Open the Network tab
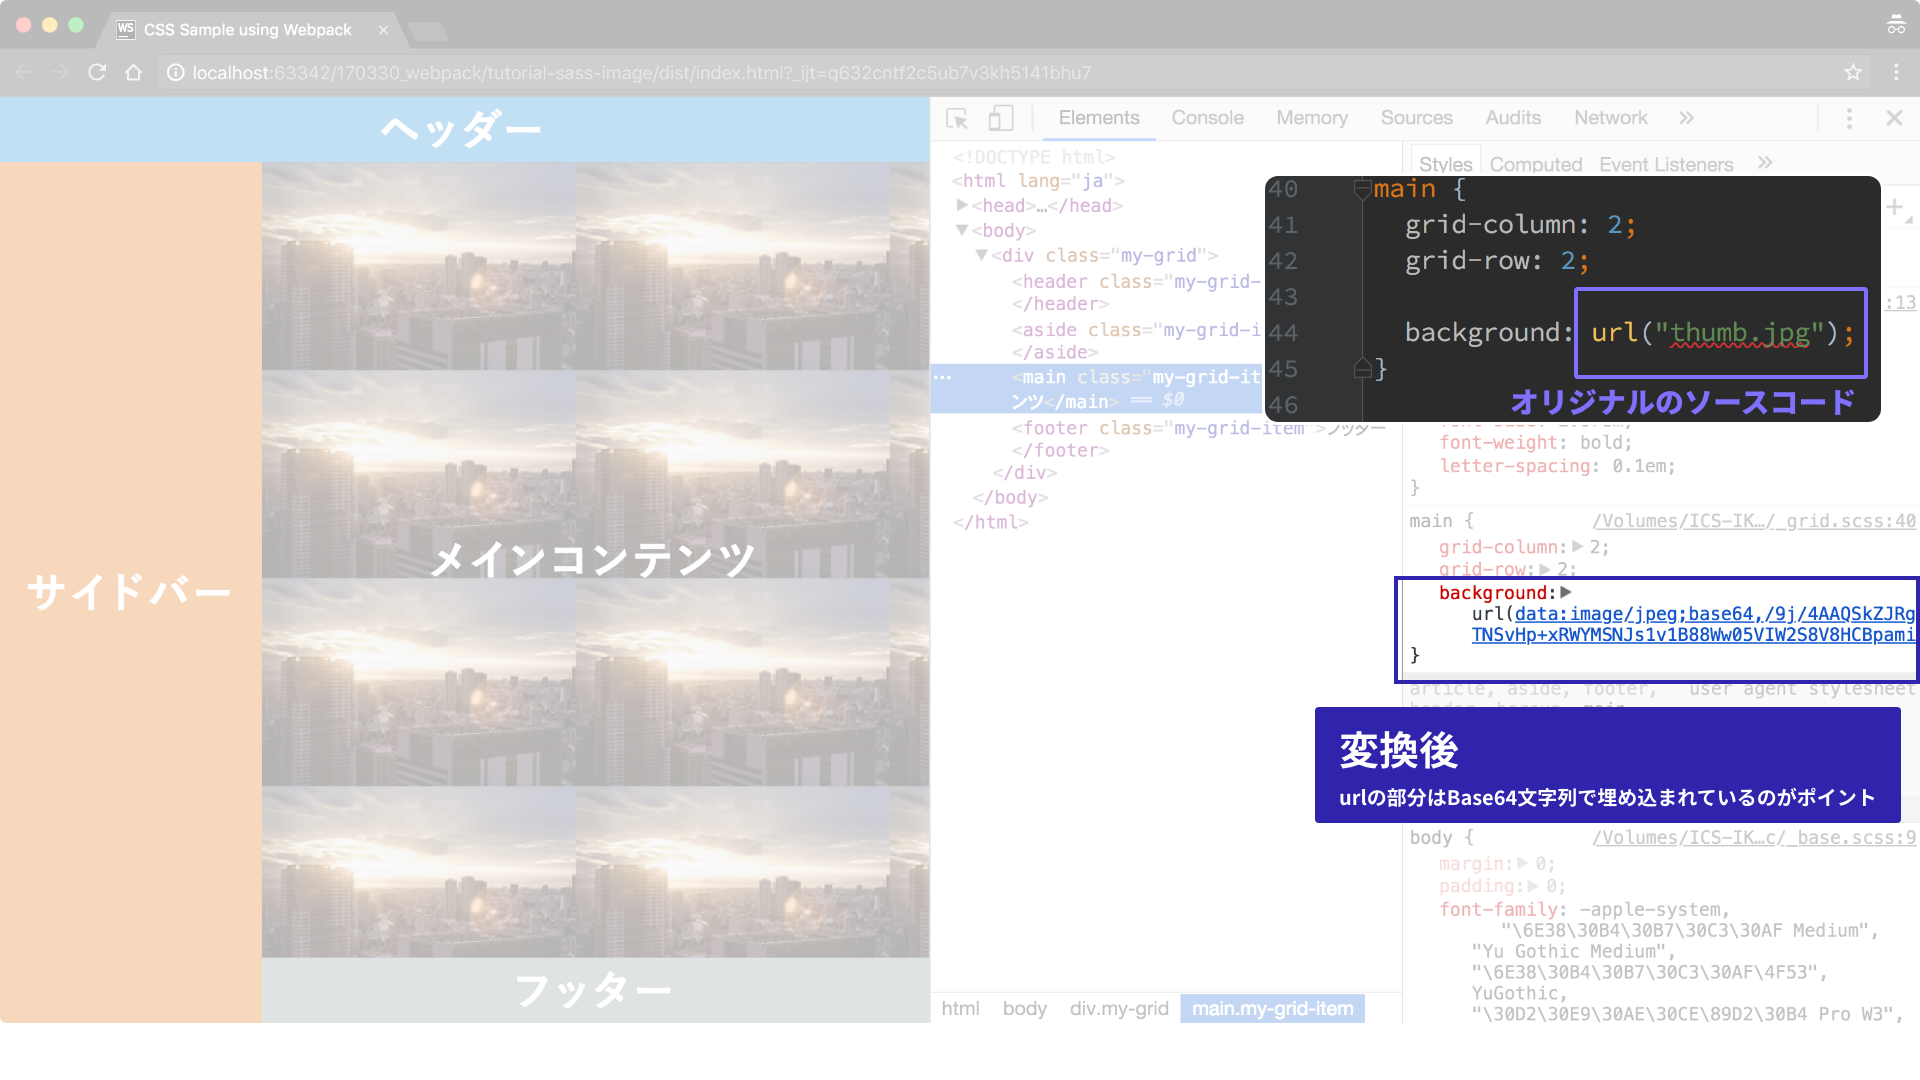 tap(1610, 118)
